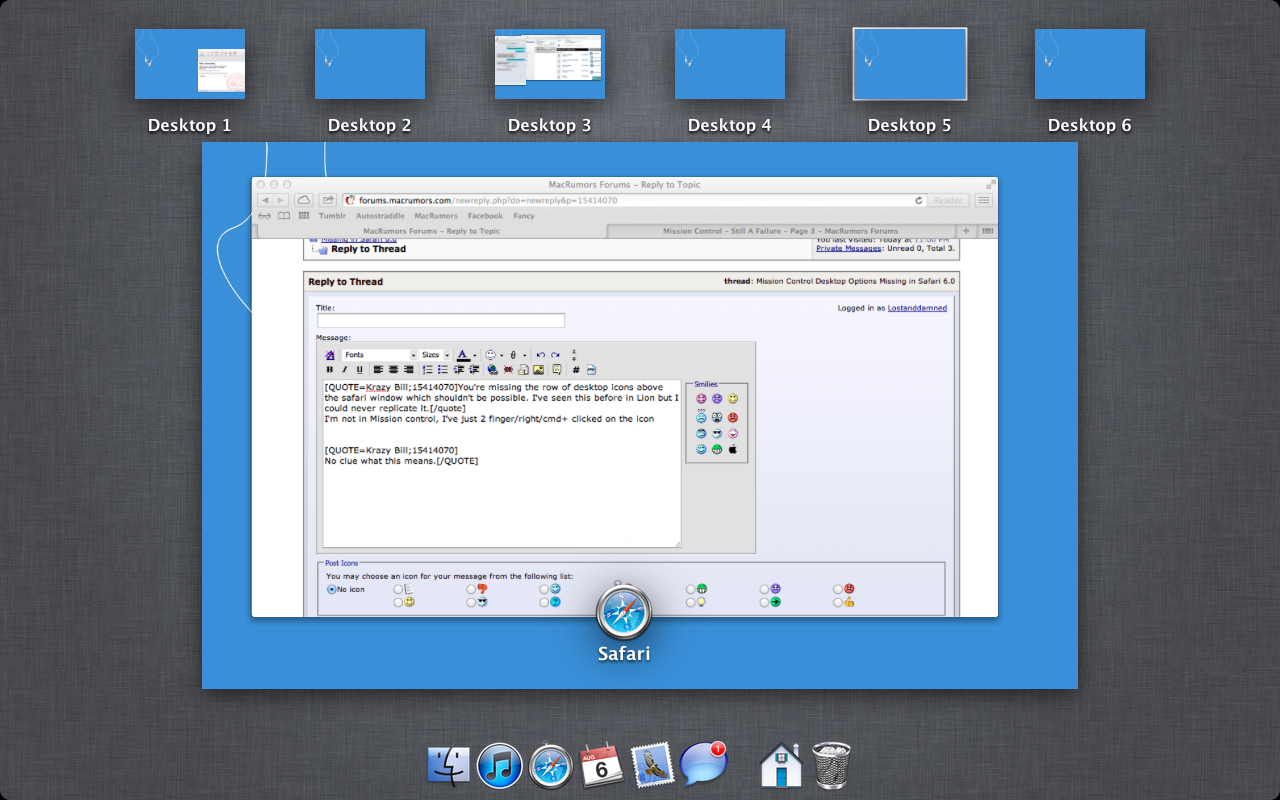
Task: Open Private Messages link
Action: (849, 248)
